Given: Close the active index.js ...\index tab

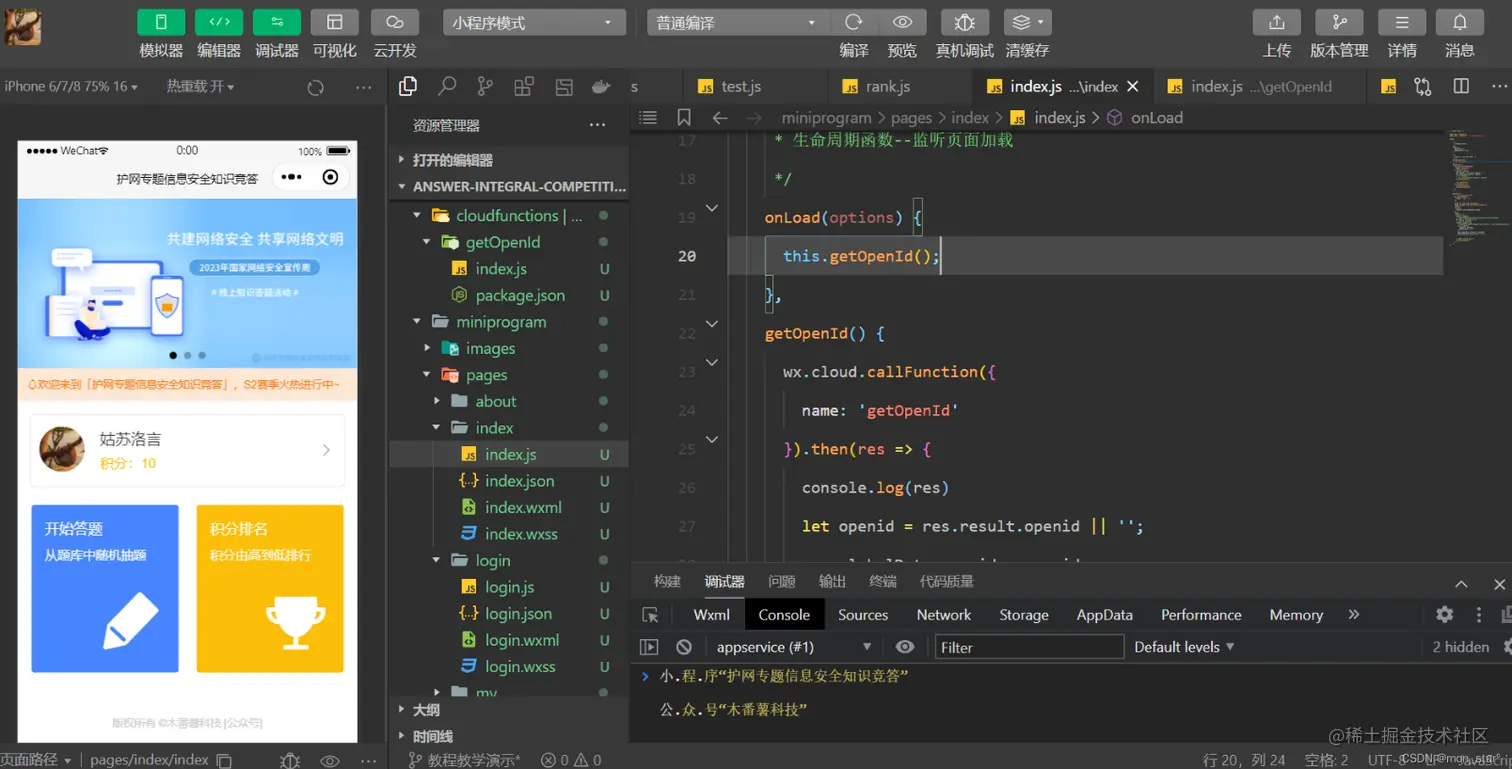Looking at the screenshot, I should click(1133, 87).
